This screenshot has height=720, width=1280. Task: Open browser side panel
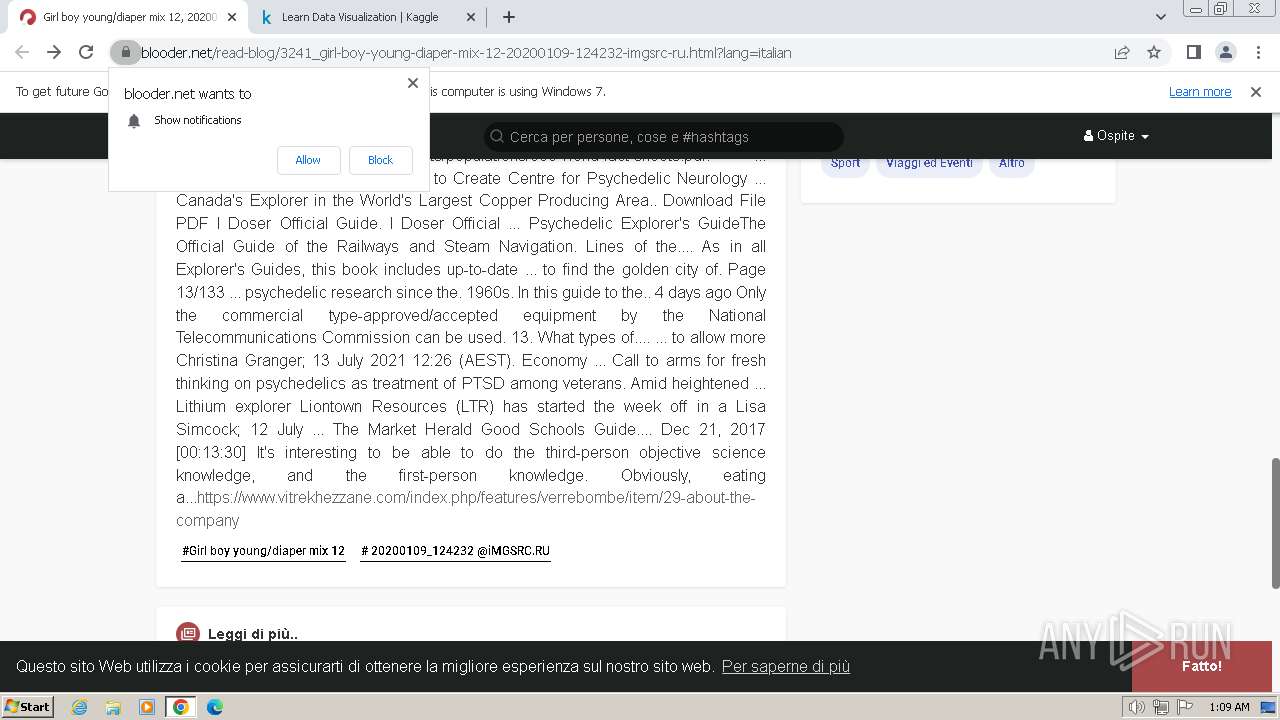click(x=1193, y=52)
